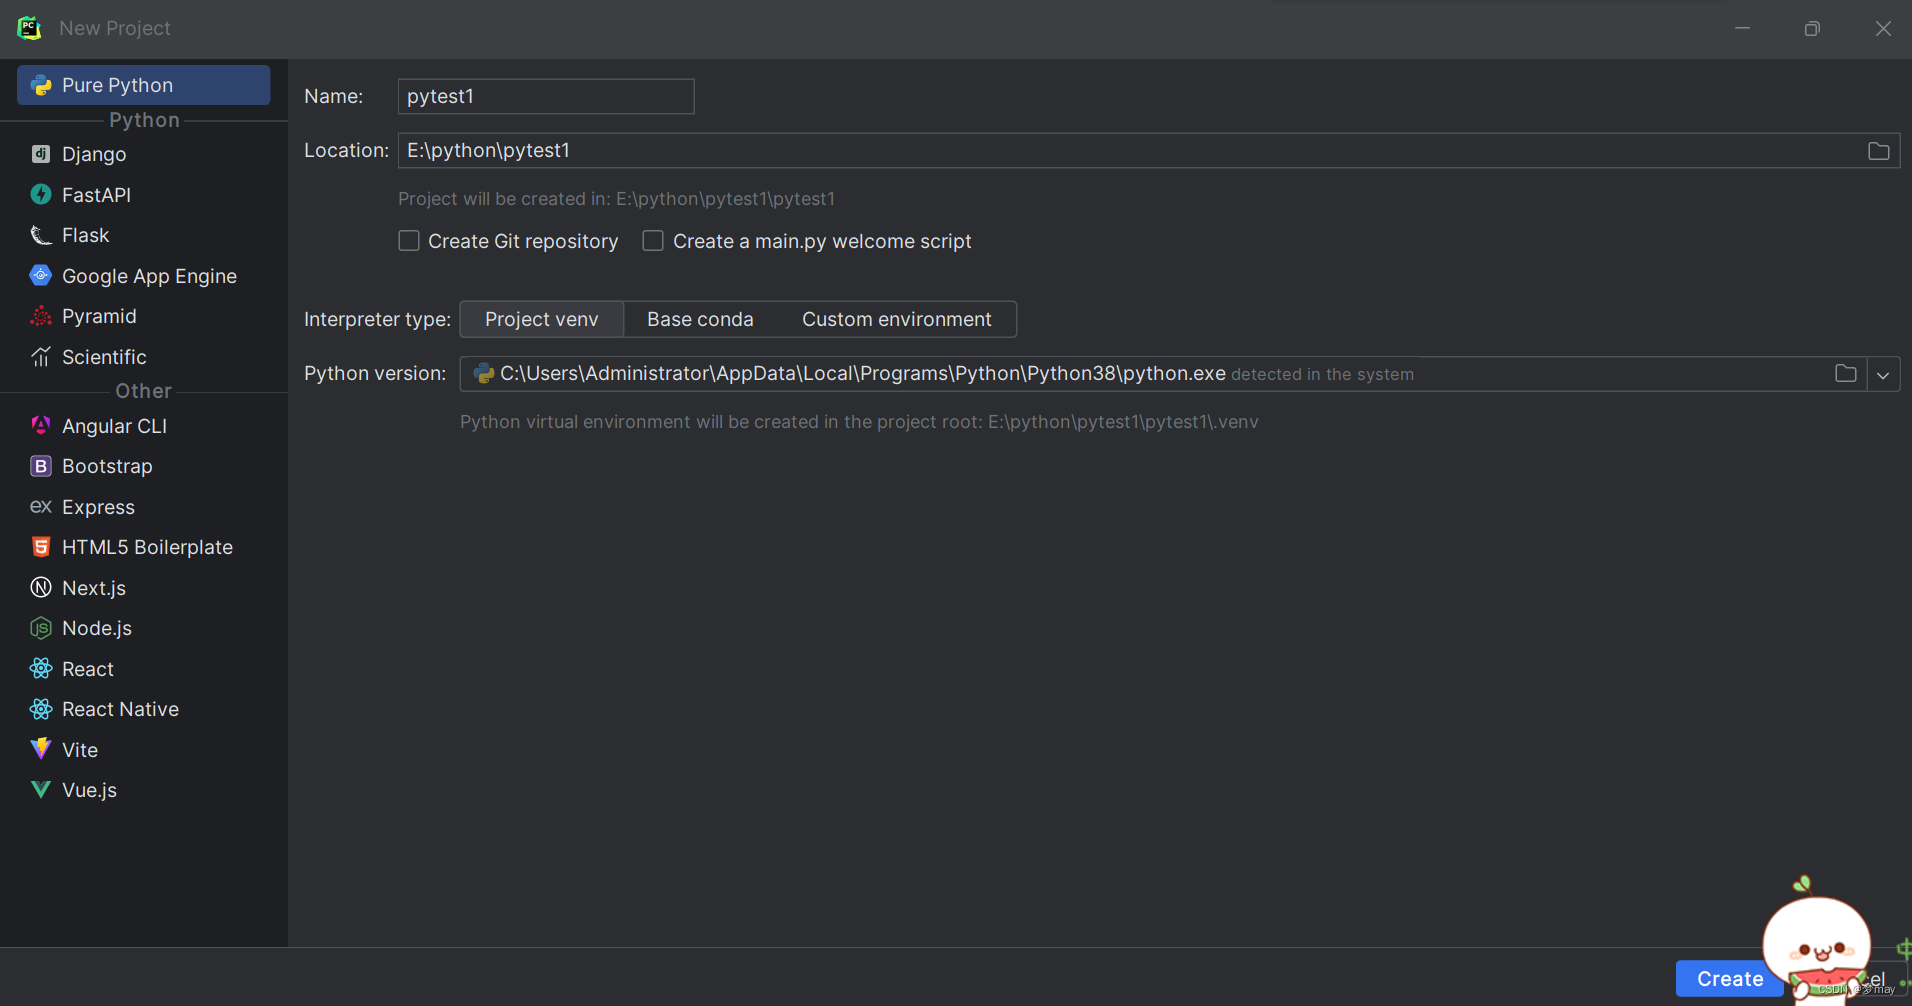Choose the React Native project icon
This screenshot has height=1006, width=1912.
tap(40, 708)
